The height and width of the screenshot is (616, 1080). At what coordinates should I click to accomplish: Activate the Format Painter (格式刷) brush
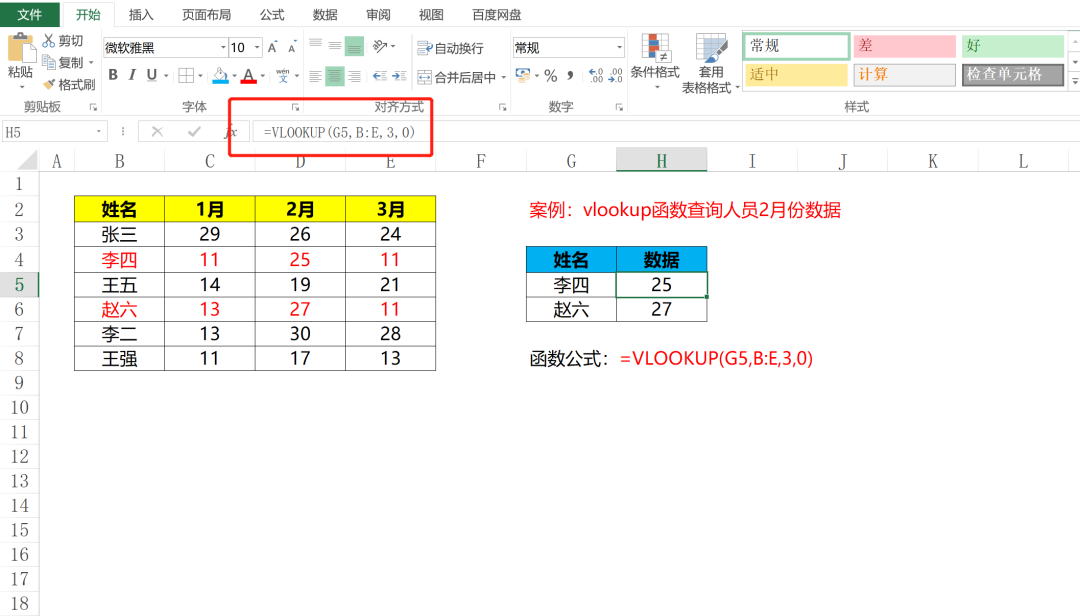point(49,84)
